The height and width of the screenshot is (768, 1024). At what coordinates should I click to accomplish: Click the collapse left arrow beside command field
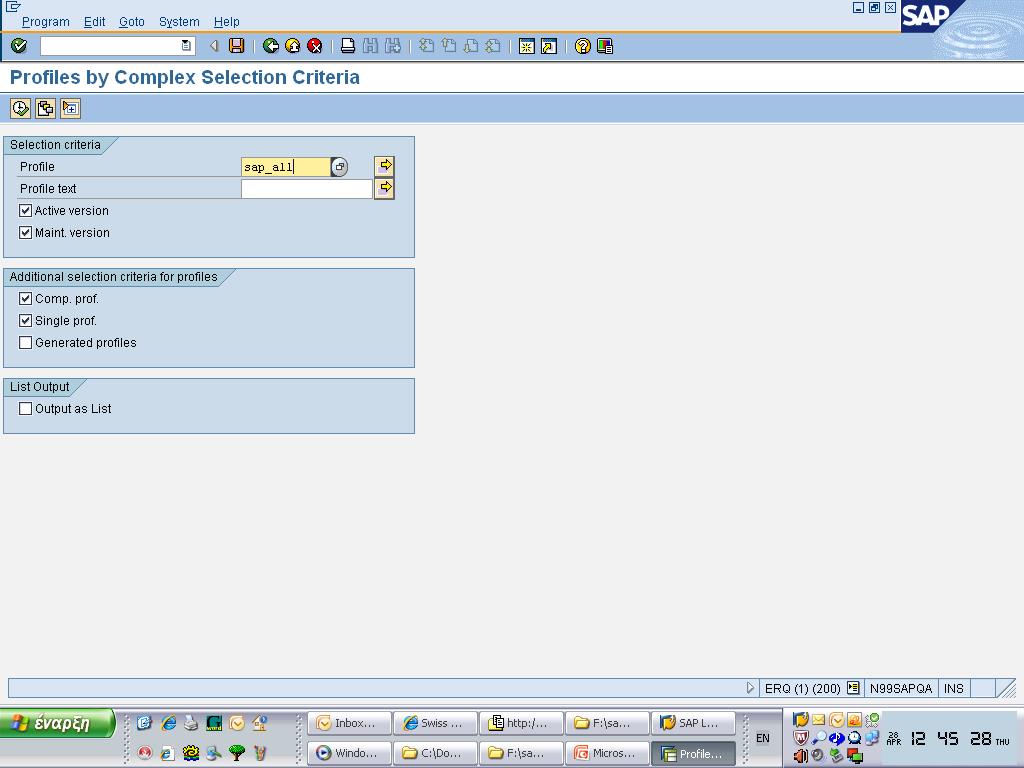click(x=214, y=46)
